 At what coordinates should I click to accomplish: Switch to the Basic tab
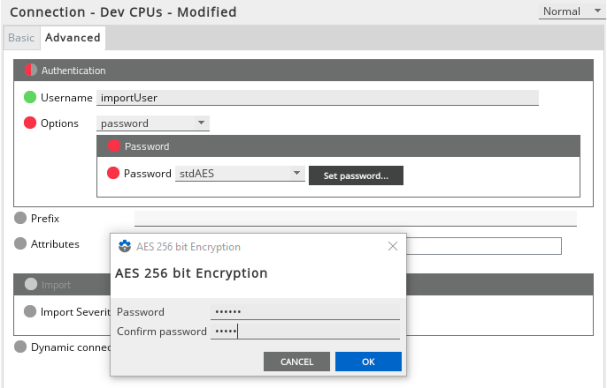point(21,38)
